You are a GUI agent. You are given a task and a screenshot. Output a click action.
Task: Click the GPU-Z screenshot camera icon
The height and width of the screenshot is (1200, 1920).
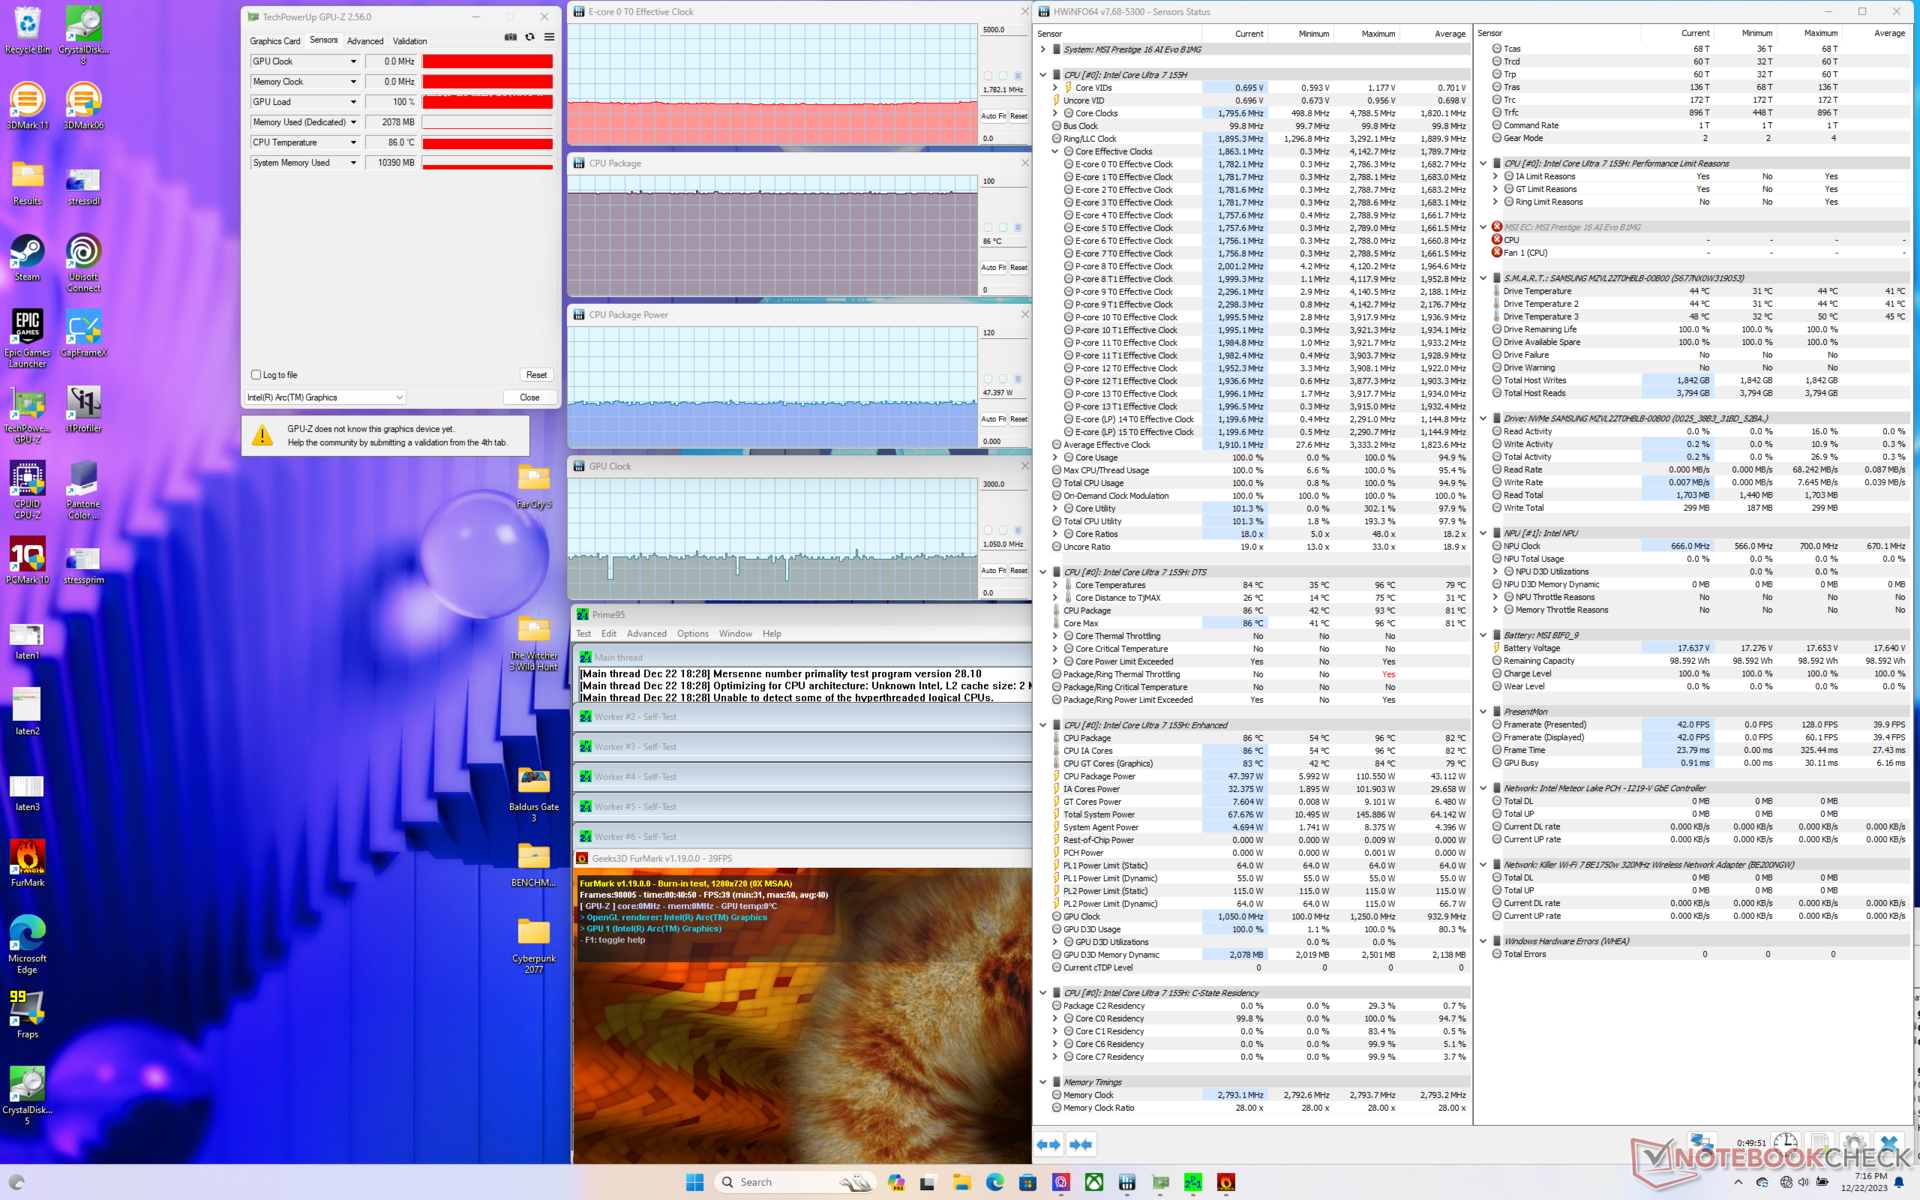[x=510, y=37]
